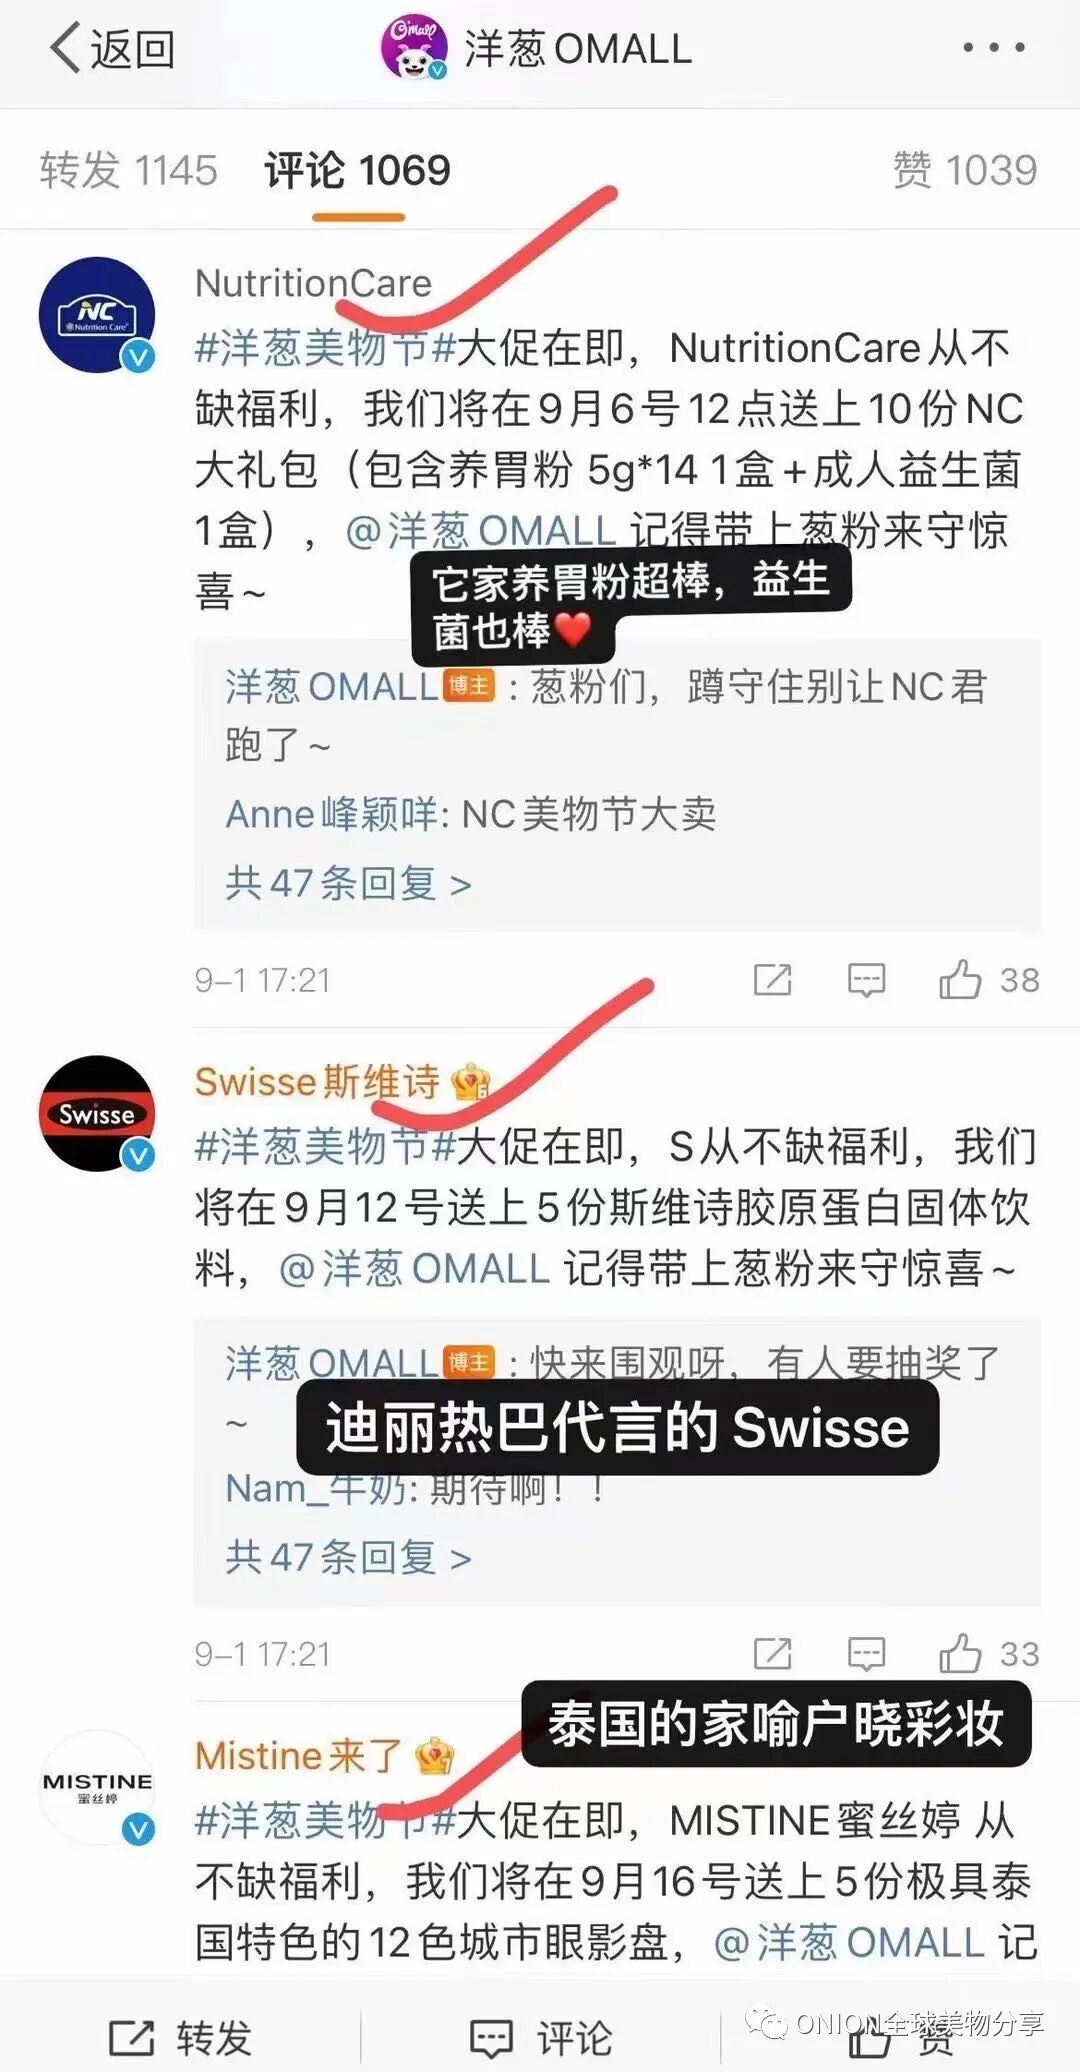The width and height of the screenshot is (1080, 2072).
Task: Expand 共47条回复 under NutritionCare comment
Action: click(348, 883)
